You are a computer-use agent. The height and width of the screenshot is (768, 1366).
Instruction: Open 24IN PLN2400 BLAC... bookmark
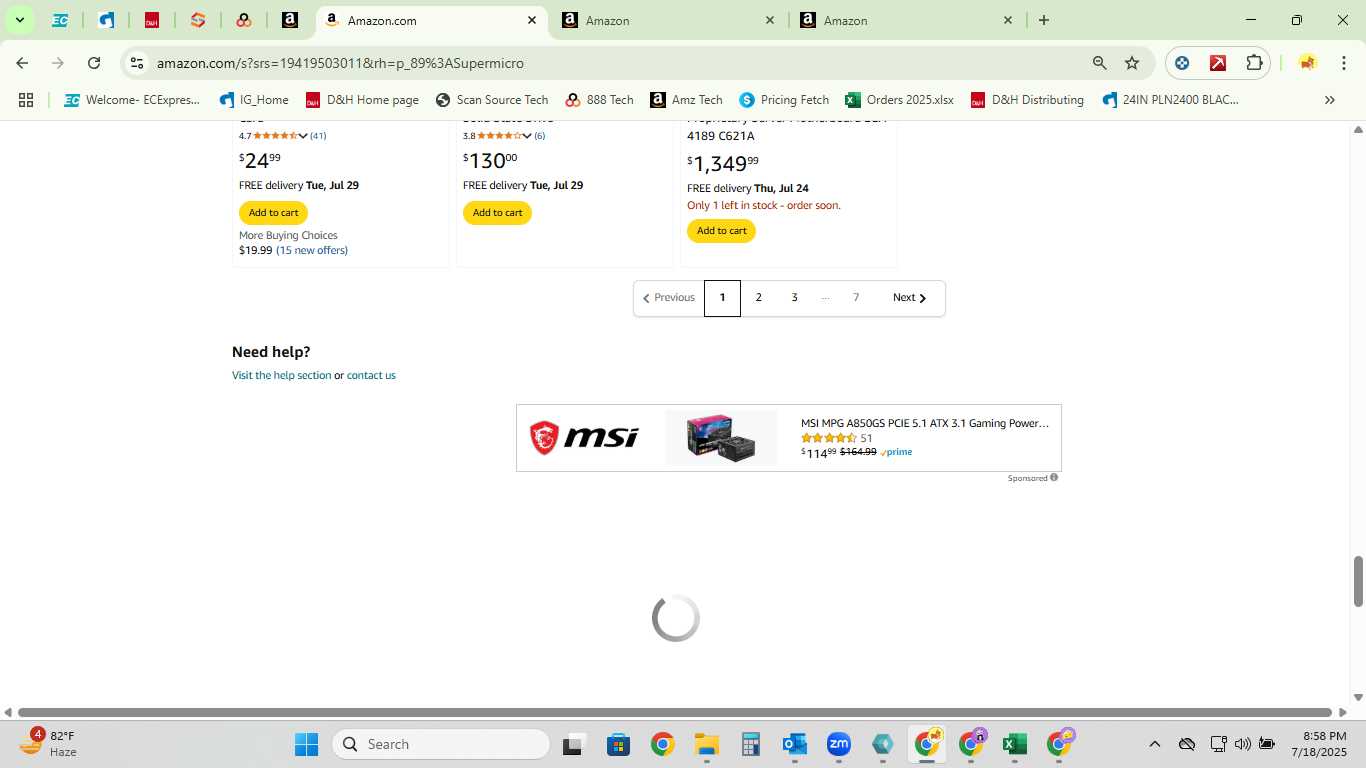pyautogui.click(x=1170, y=100)
